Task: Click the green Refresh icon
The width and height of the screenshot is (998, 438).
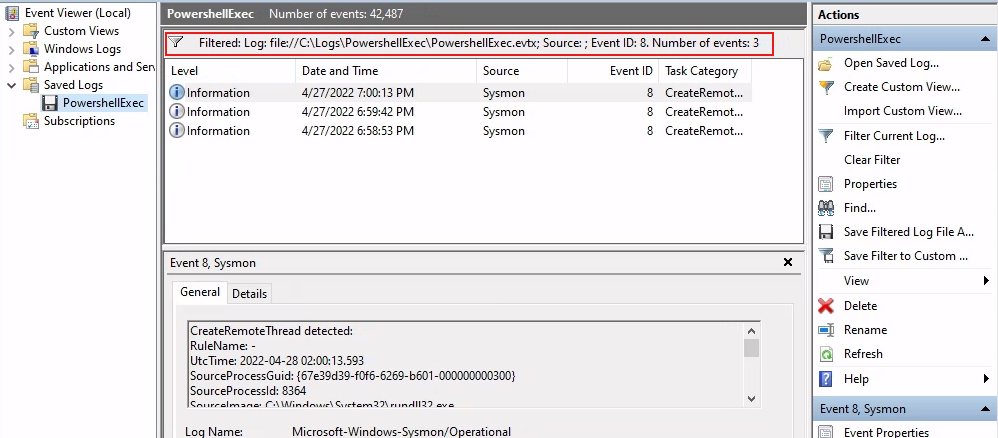Action: coord(826,354)
